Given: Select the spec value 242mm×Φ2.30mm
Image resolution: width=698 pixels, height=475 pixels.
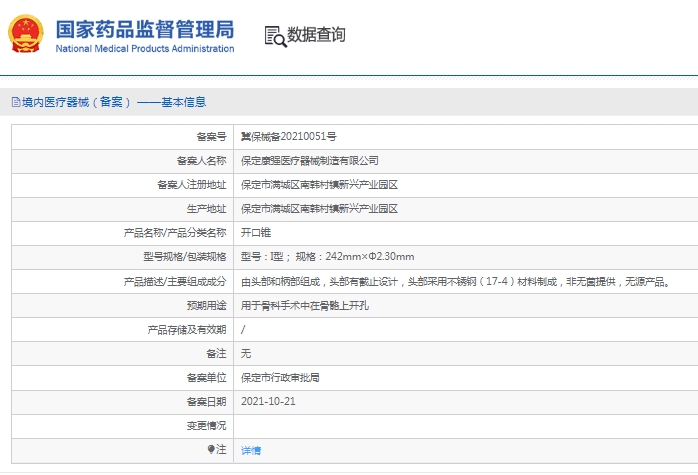Looking at the screenshot, I should click(x=369, y=256).
